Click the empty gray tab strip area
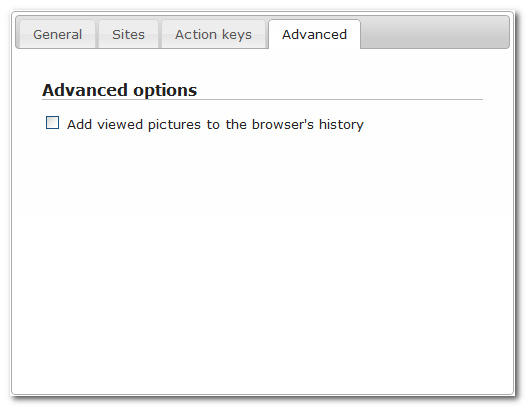 pyautogui.click(x=435, y=33)
